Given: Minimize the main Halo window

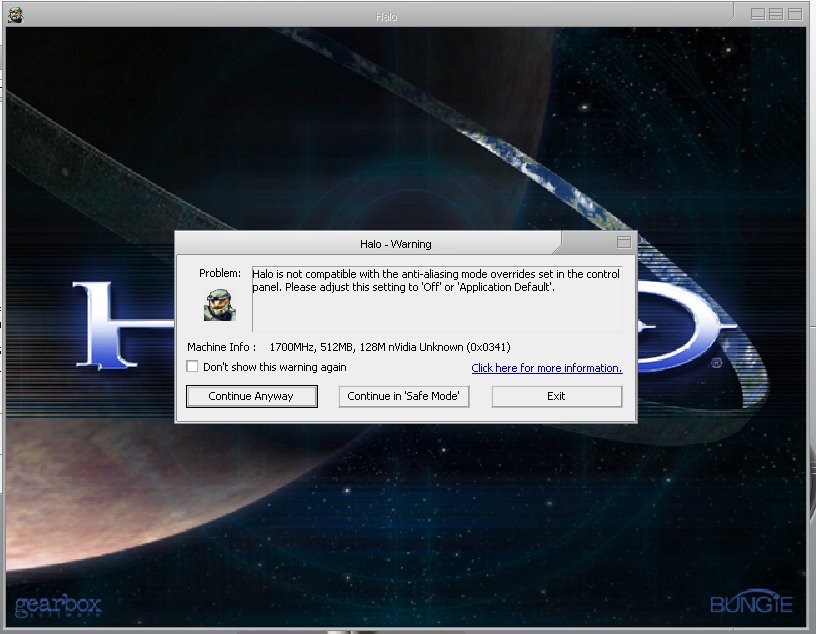Looking at the screenshot, I should [x=758, y=14].
